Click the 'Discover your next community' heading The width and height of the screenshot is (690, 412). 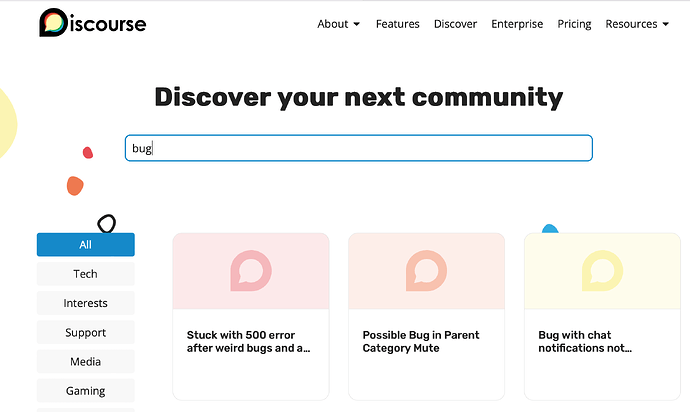359,97
